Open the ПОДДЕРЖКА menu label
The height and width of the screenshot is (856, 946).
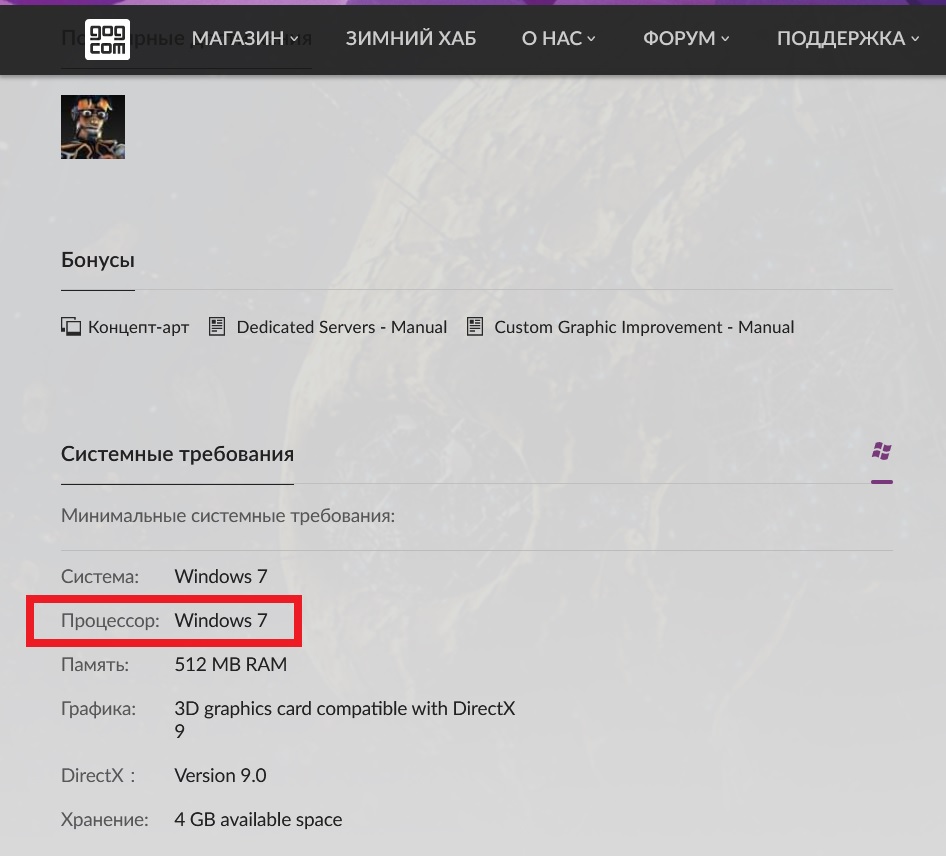click(841, 39)
